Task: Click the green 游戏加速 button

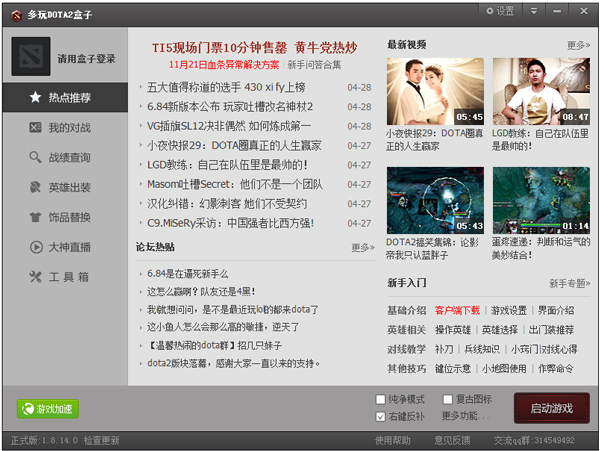Action: pos(48,409)
